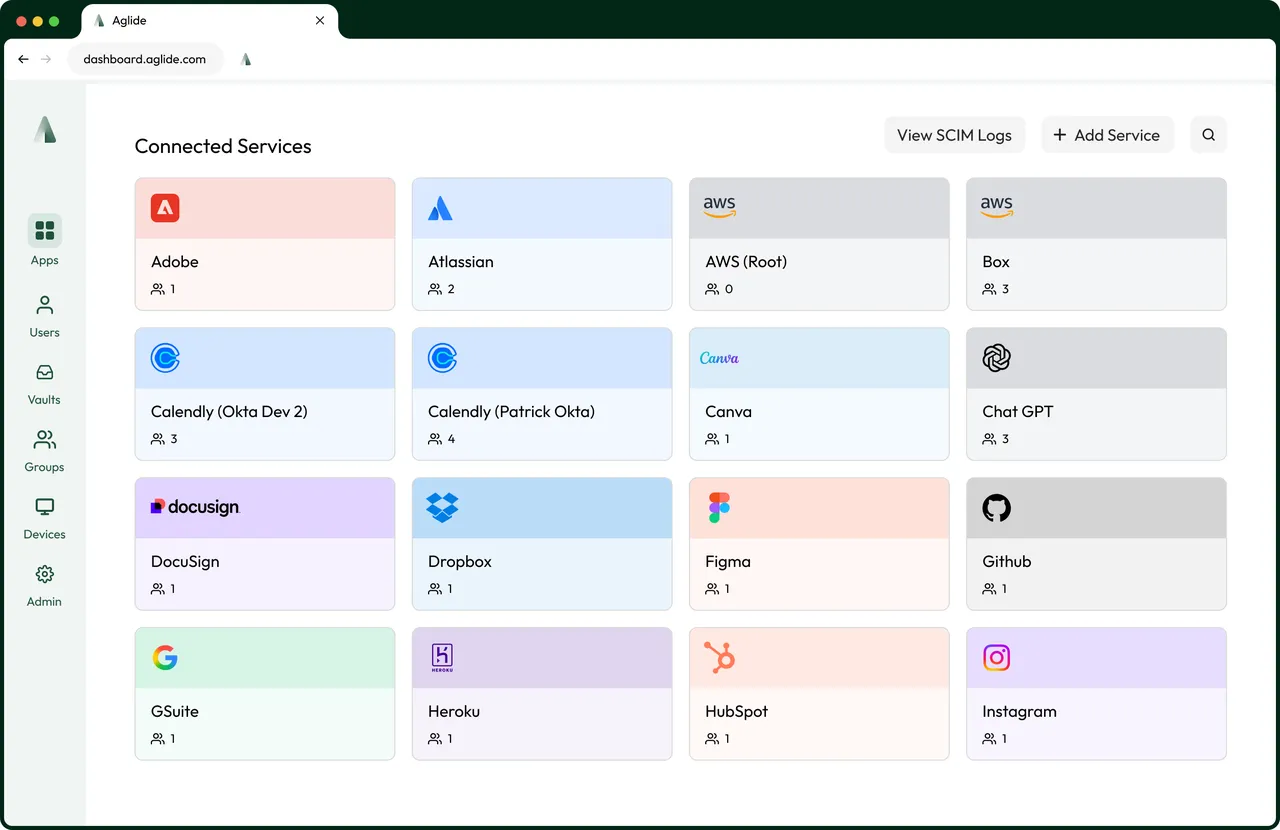Open the Atlassian service name
This screenshot has width=1280, height=830.
(461, 262)
